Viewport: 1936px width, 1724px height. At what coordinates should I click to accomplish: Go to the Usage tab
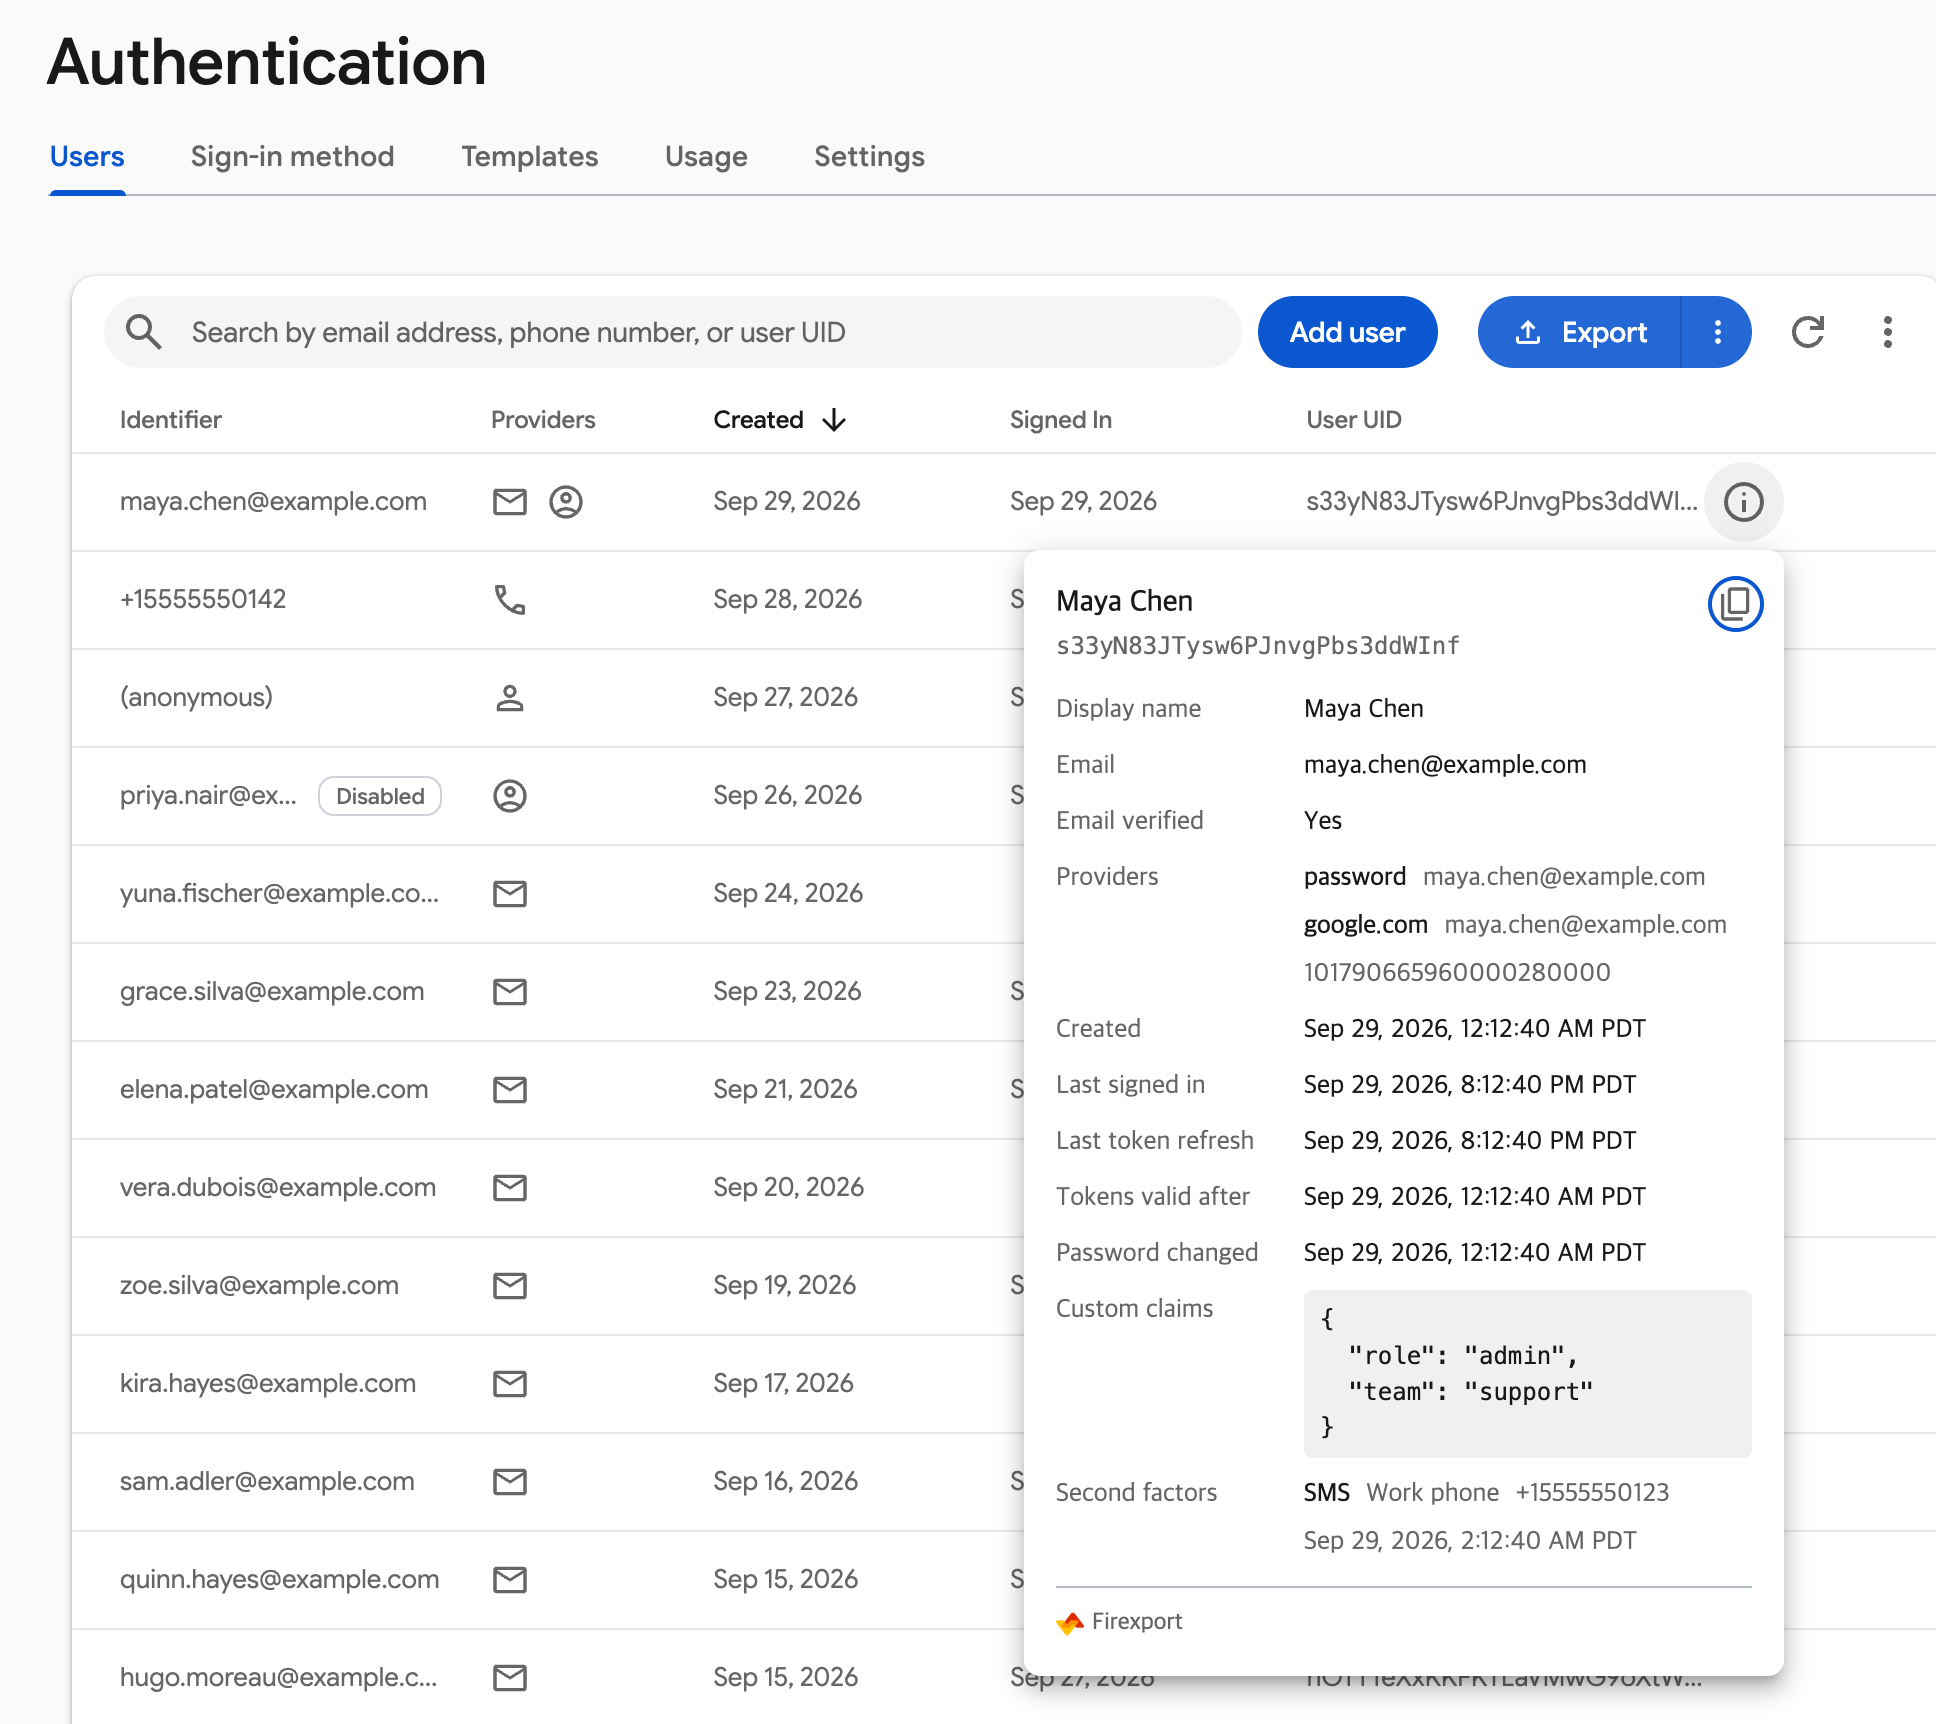pyautogui.click(x=706, y=157)
